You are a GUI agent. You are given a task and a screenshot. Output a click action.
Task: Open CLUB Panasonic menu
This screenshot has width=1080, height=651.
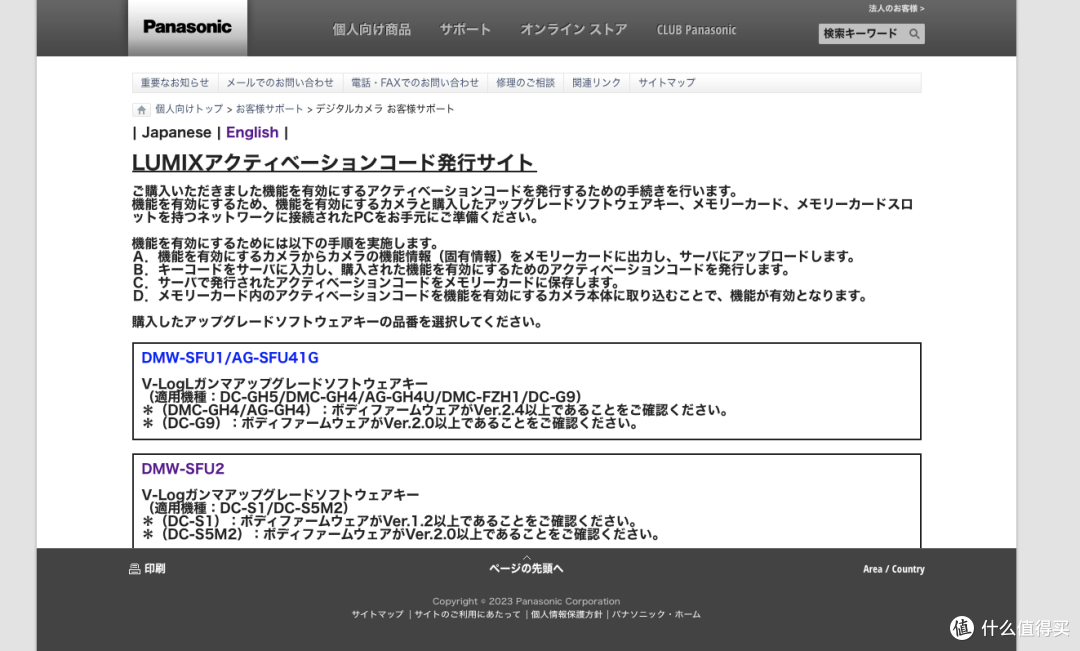tap(696, 30)
